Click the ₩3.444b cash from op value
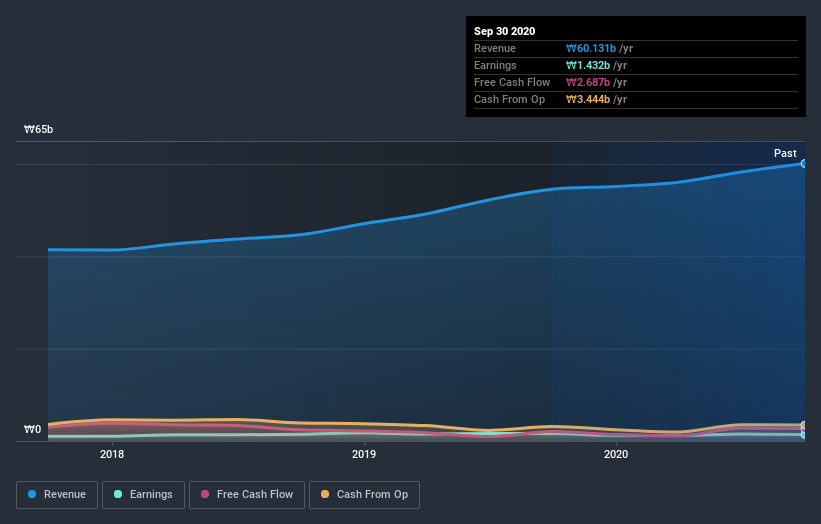 pyautogui.click(x=587, y=99)
